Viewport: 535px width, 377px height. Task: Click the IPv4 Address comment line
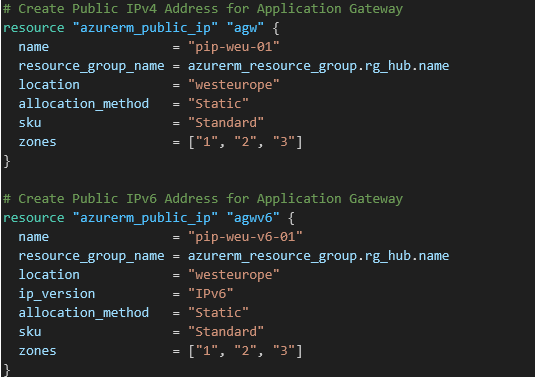tap(203, 9)
